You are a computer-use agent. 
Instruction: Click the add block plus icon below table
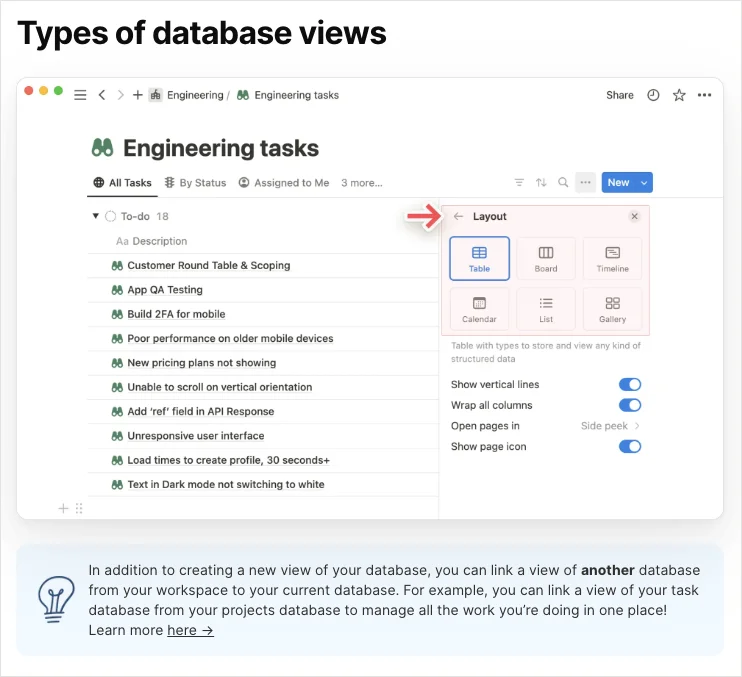(x=63, y=509)
